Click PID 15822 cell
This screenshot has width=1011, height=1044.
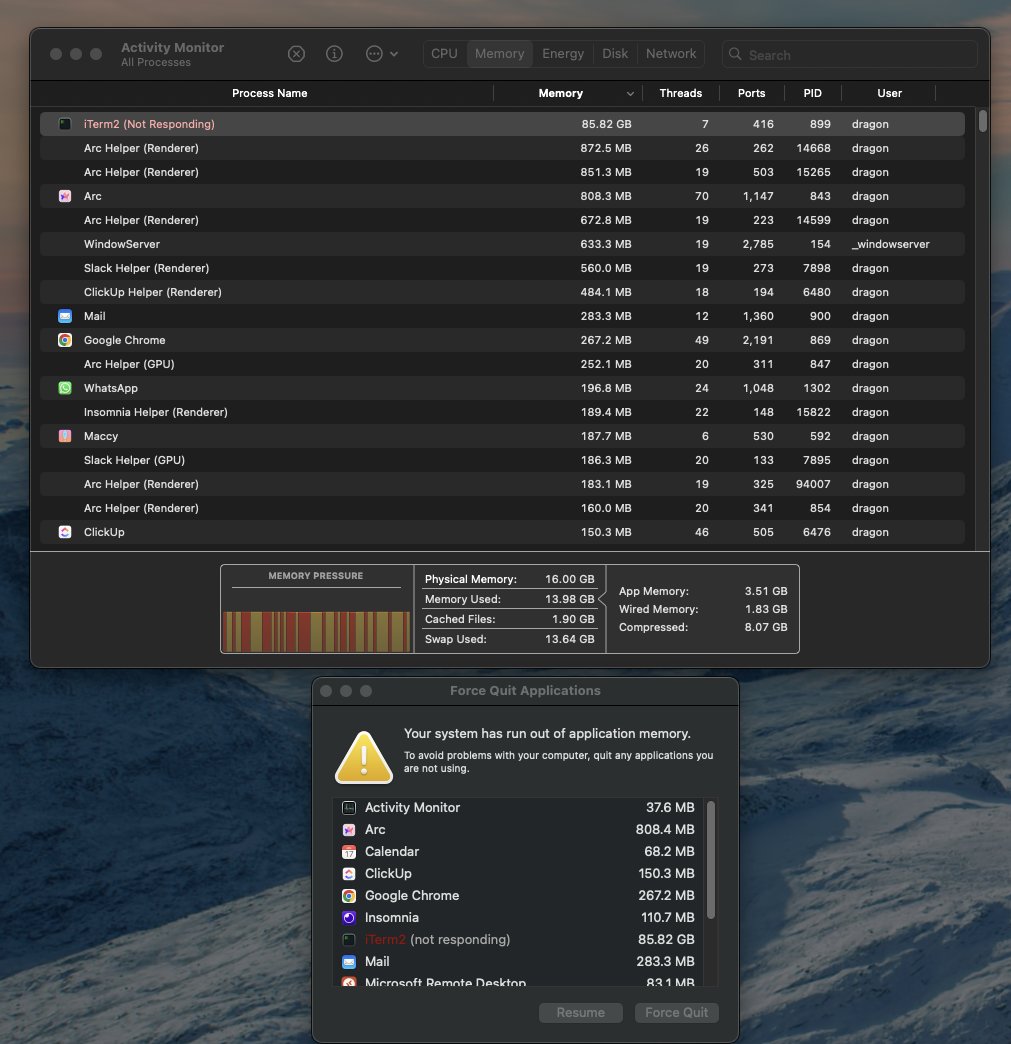point(813,411)
